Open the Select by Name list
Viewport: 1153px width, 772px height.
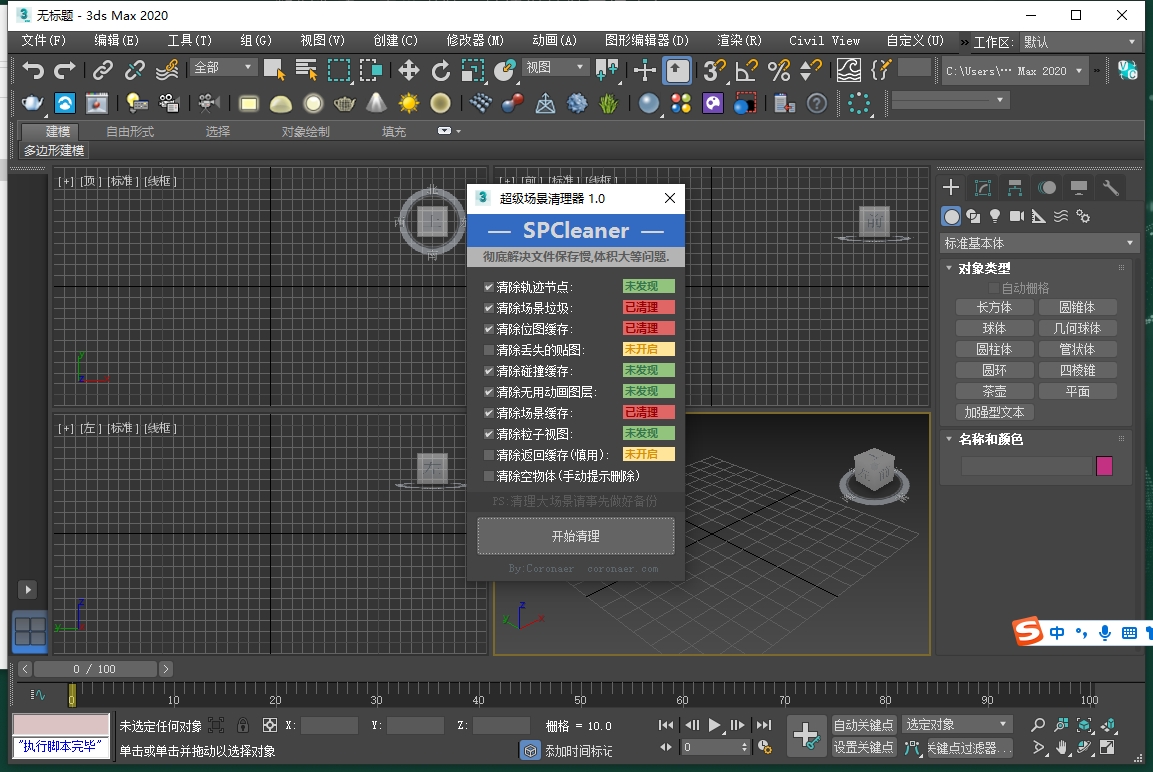[305, 70]
